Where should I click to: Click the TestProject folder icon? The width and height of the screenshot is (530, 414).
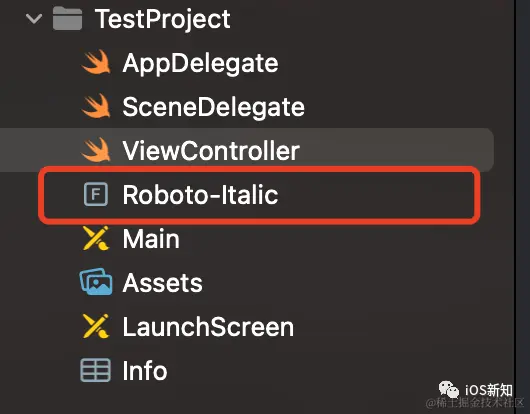pos(67,19)
